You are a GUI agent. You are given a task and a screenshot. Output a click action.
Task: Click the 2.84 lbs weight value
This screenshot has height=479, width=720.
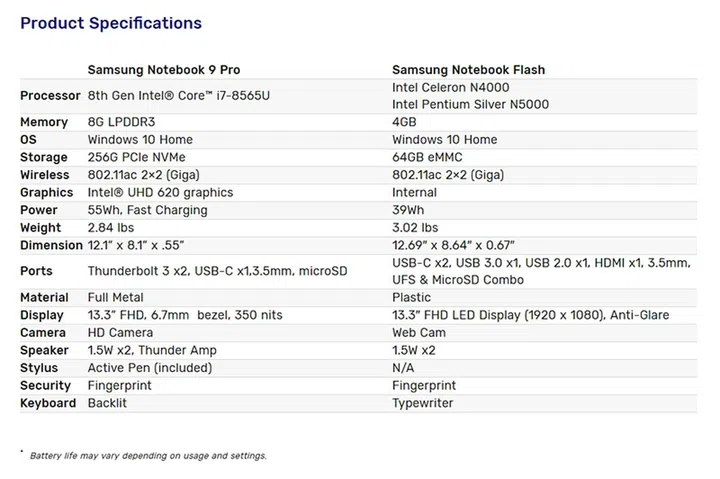(x=113, y=228)
